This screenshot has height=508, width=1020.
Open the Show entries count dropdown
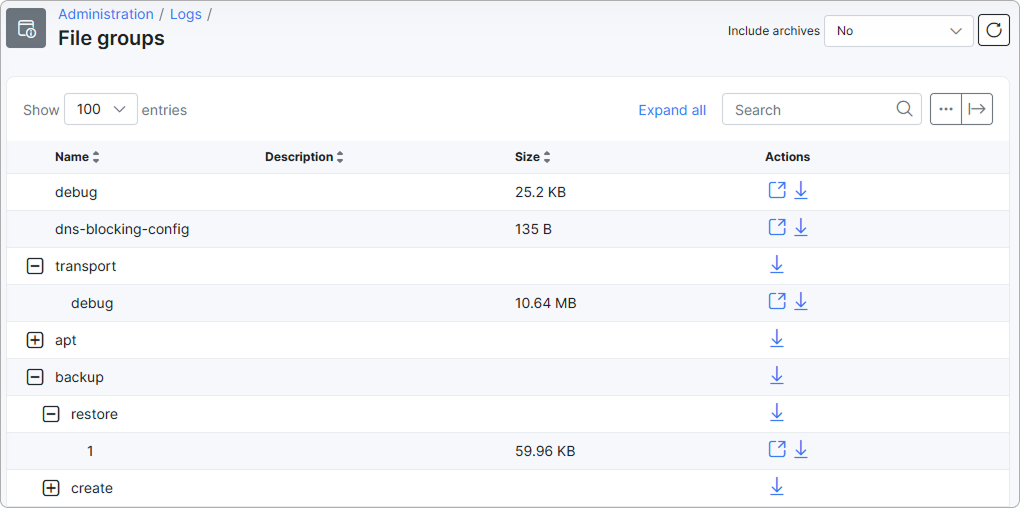pos(101,109)
